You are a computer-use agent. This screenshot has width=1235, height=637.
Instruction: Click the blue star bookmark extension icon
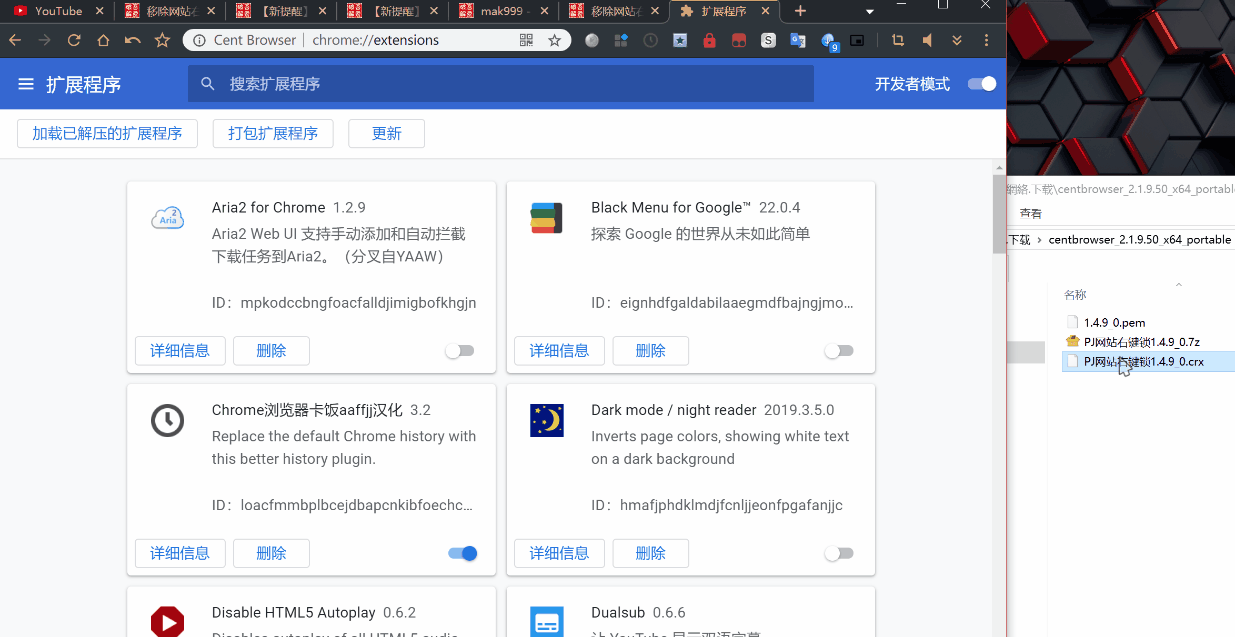pyautogui.click(x=680, y=41)
